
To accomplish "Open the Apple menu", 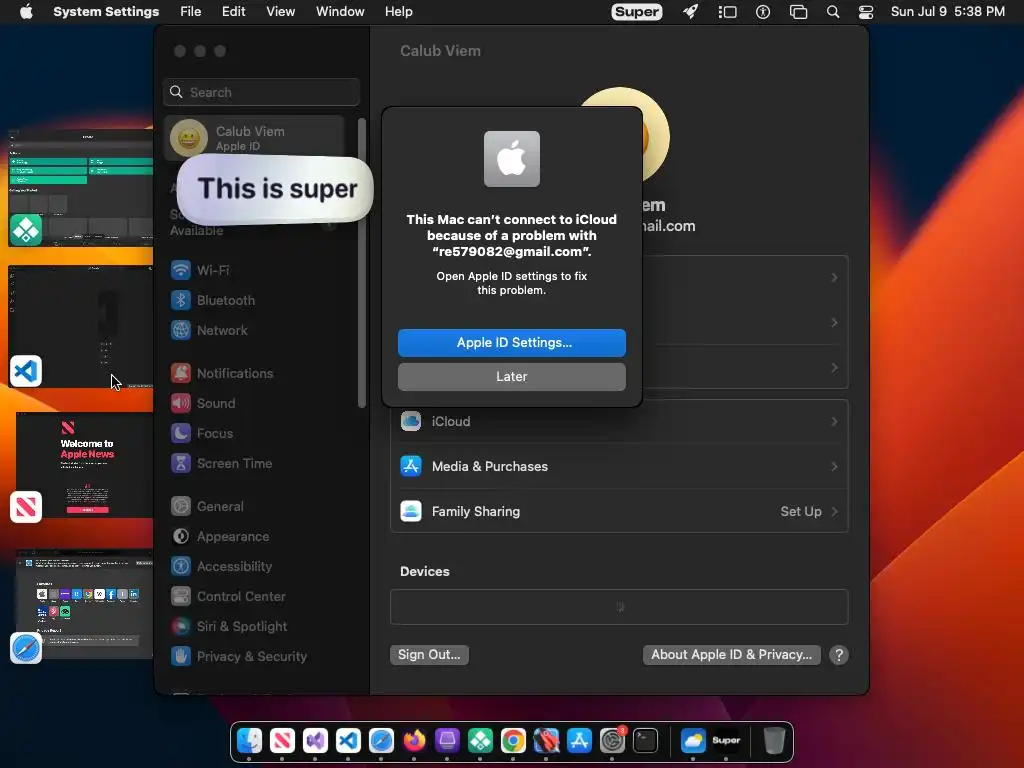I will pyautogui.click(x=26, y=12).
